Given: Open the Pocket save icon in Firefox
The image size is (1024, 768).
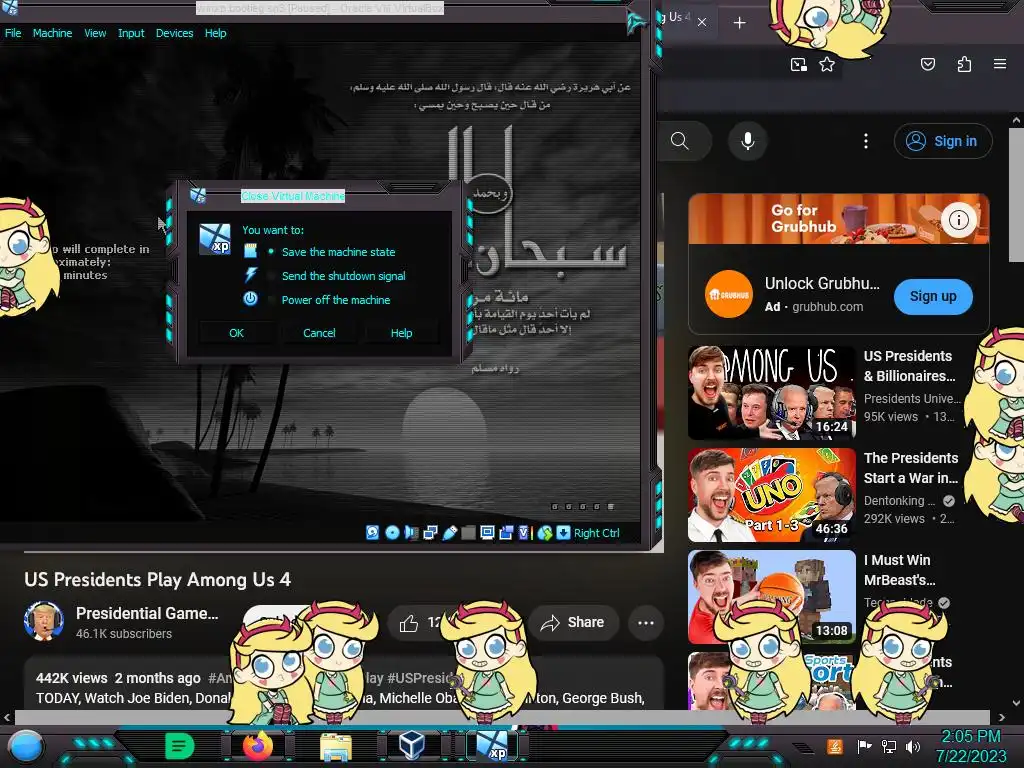Looking at the screenshot, I should click(x=928, y=64).
